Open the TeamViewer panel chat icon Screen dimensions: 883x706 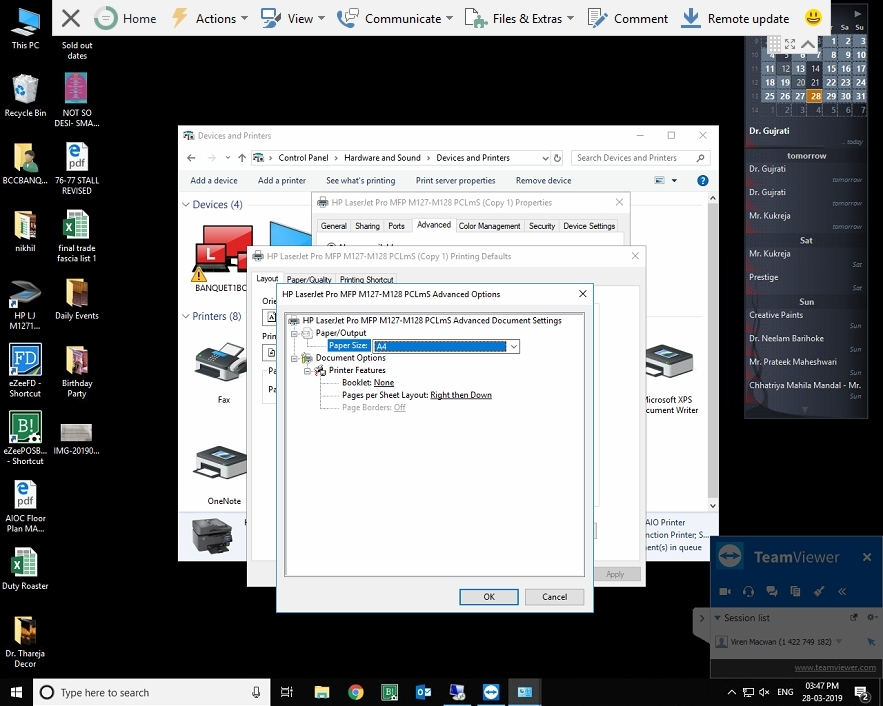pos(771,591)
